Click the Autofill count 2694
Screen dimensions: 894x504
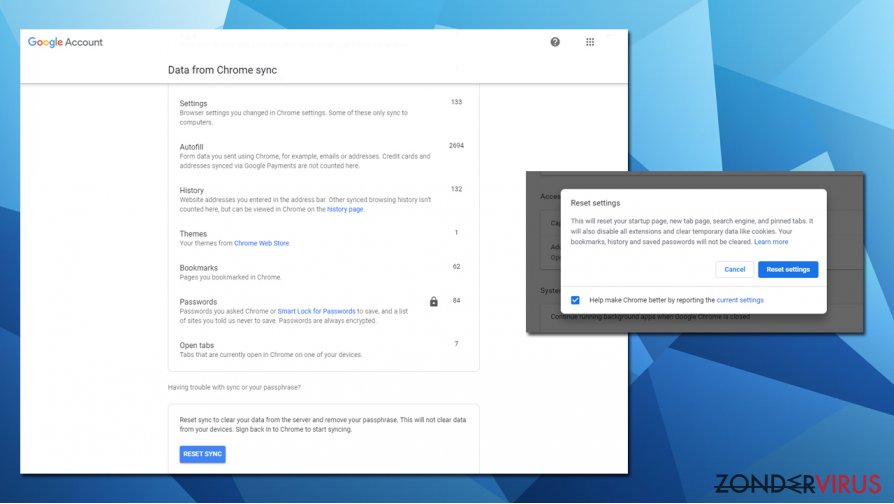pos(456,145)
